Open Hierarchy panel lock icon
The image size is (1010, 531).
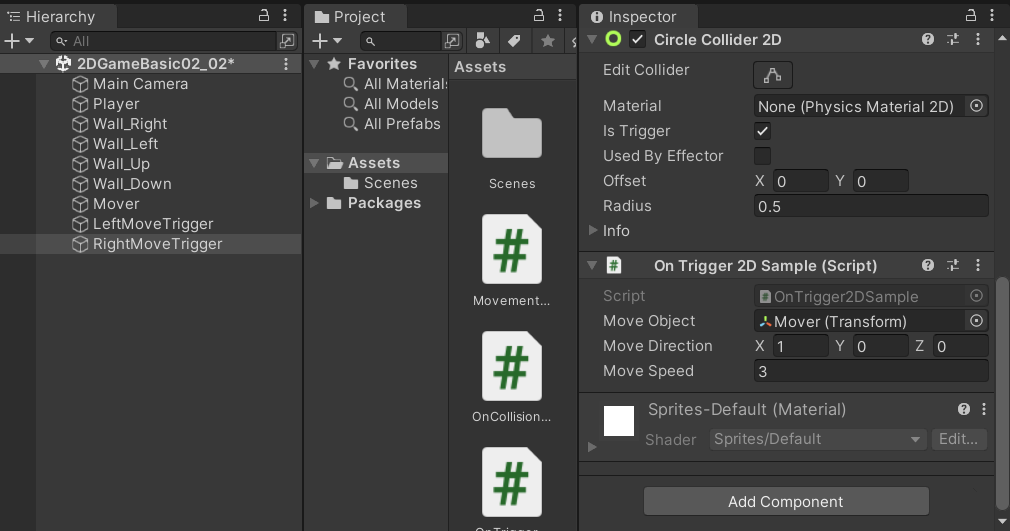point(263,15)
